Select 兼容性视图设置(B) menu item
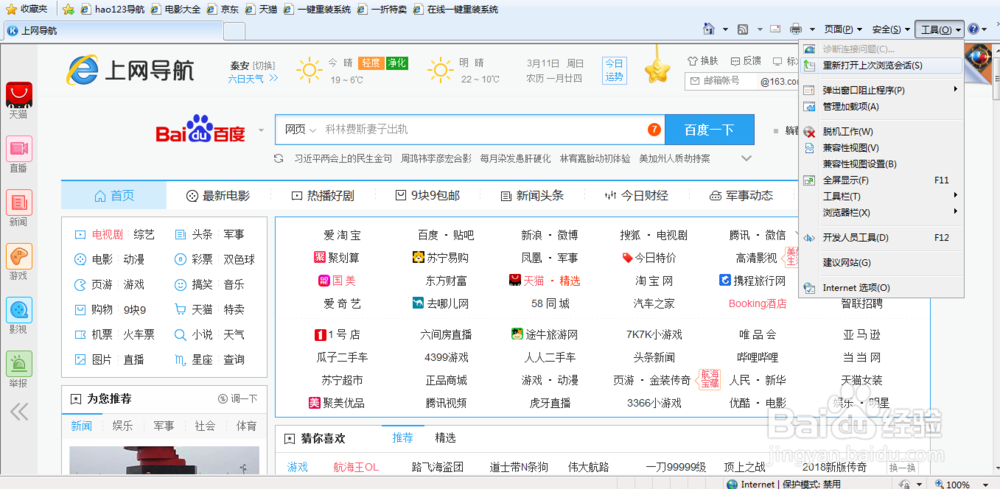The width and height of the screenshot is (1000, 489). coord(881,164)
